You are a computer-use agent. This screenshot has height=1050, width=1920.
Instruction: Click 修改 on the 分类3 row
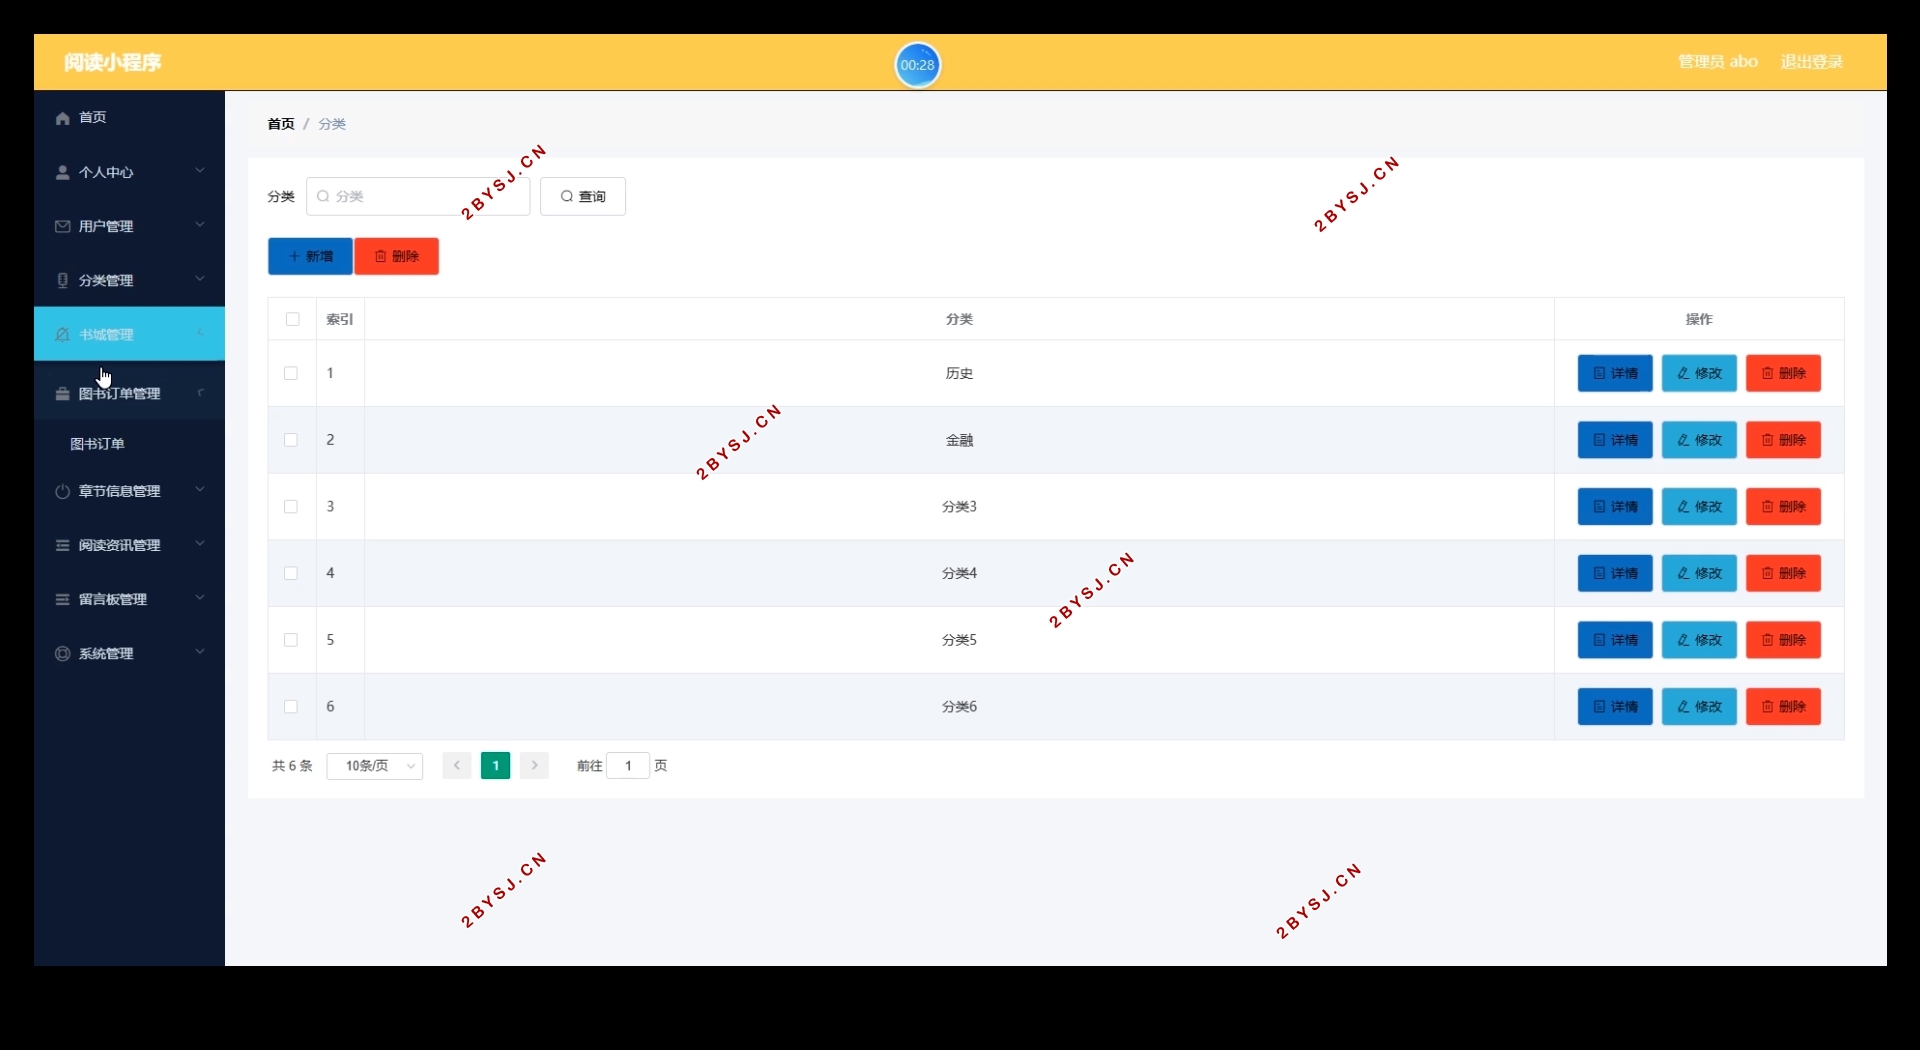(x=1699, y=507)
